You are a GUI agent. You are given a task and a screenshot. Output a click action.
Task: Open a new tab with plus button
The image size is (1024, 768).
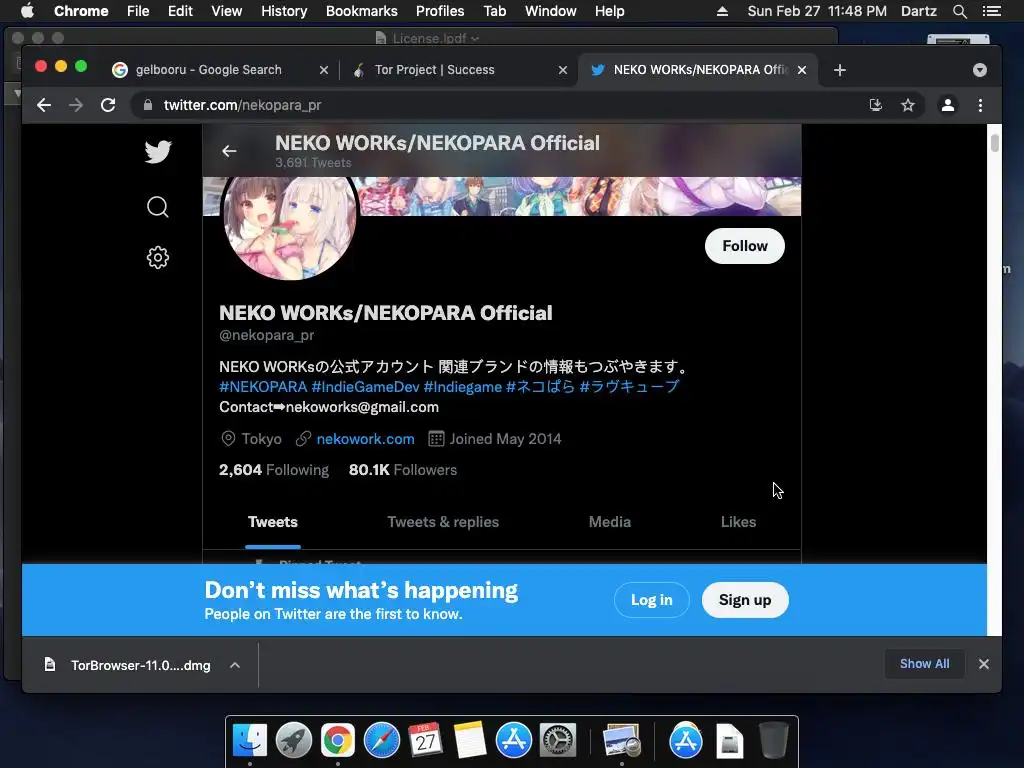(840, 70)
